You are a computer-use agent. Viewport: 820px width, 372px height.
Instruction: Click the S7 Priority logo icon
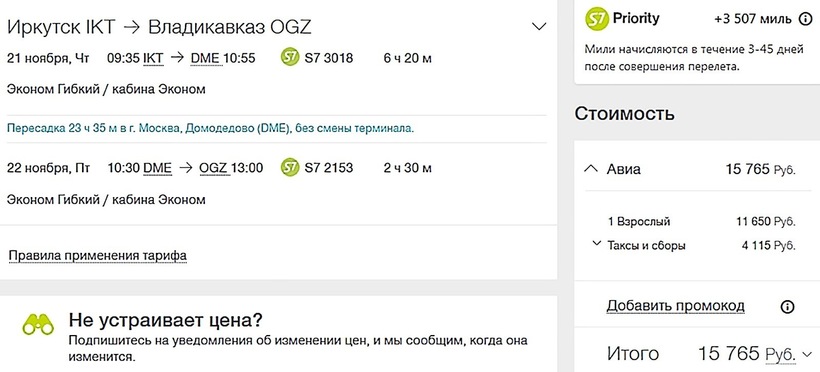point(596,20)
